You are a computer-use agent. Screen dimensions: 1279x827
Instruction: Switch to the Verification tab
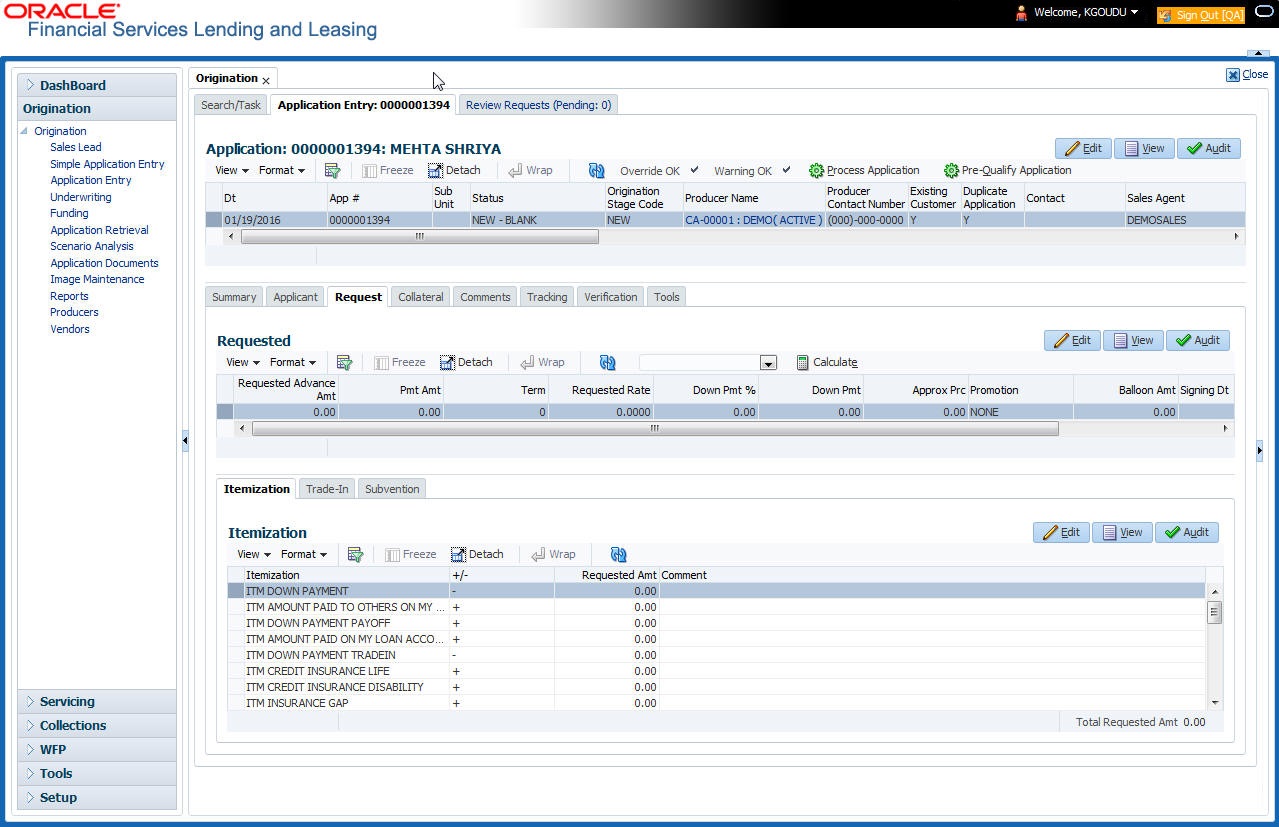click(x=611, y=297)
